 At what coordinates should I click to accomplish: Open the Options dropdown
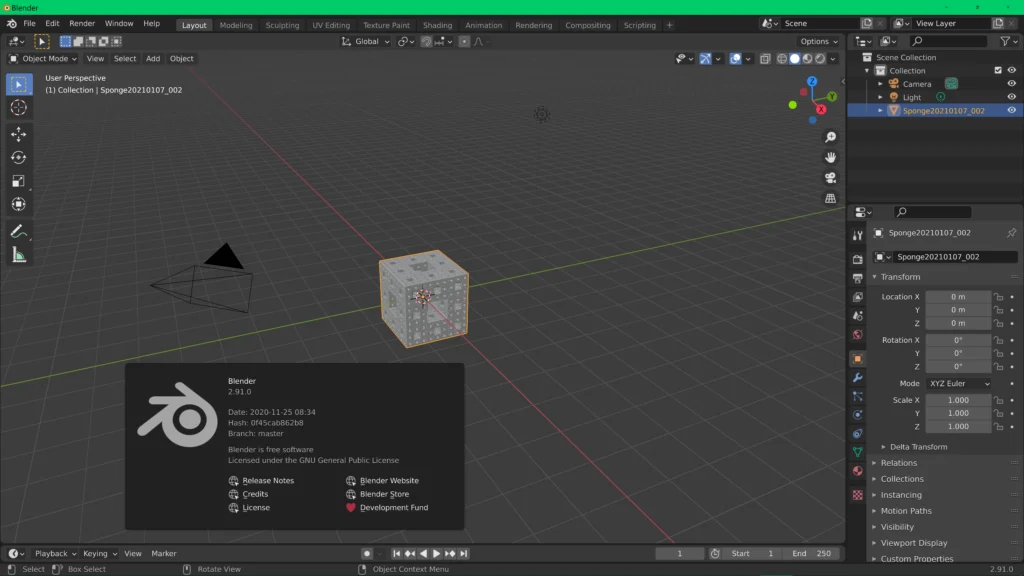pyautogui.click(x=818, y=41)
